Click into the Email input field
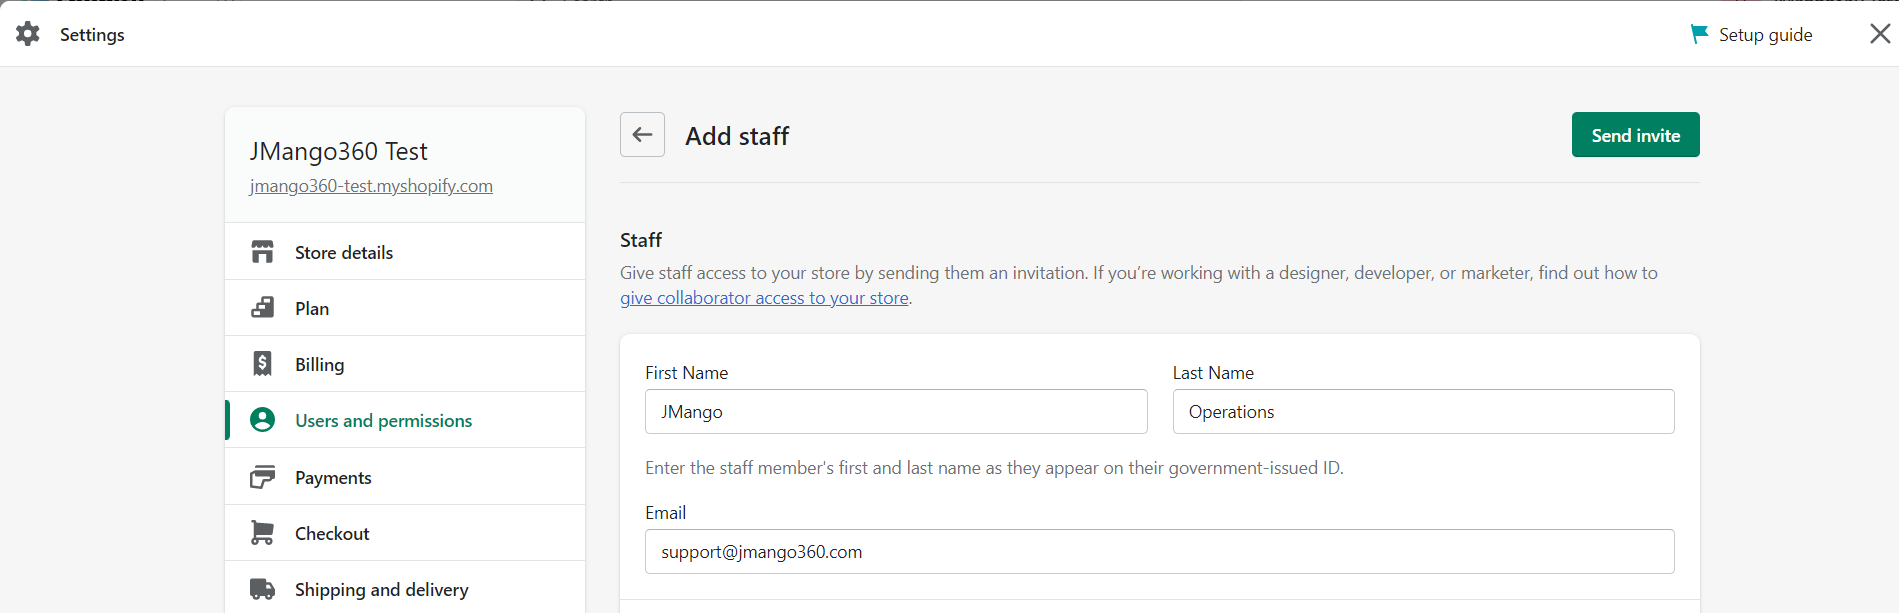Screen dimensions: 1899x613 pos(1159,552)
